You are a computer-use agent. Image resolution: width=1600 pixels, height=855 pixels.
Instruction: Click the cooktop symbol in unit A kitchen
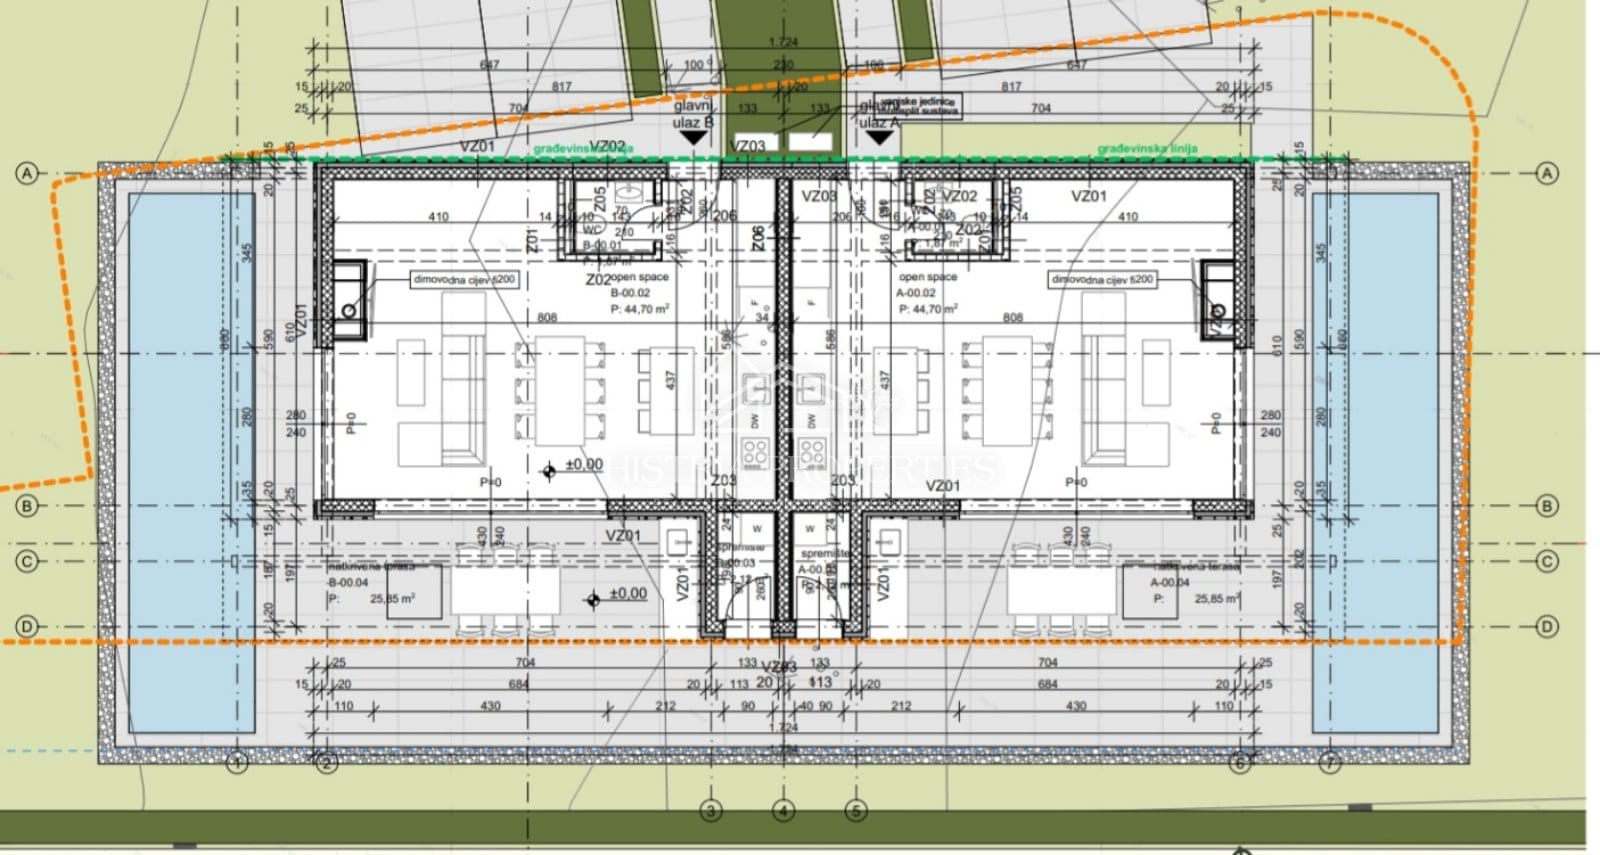tap(811, 449)
